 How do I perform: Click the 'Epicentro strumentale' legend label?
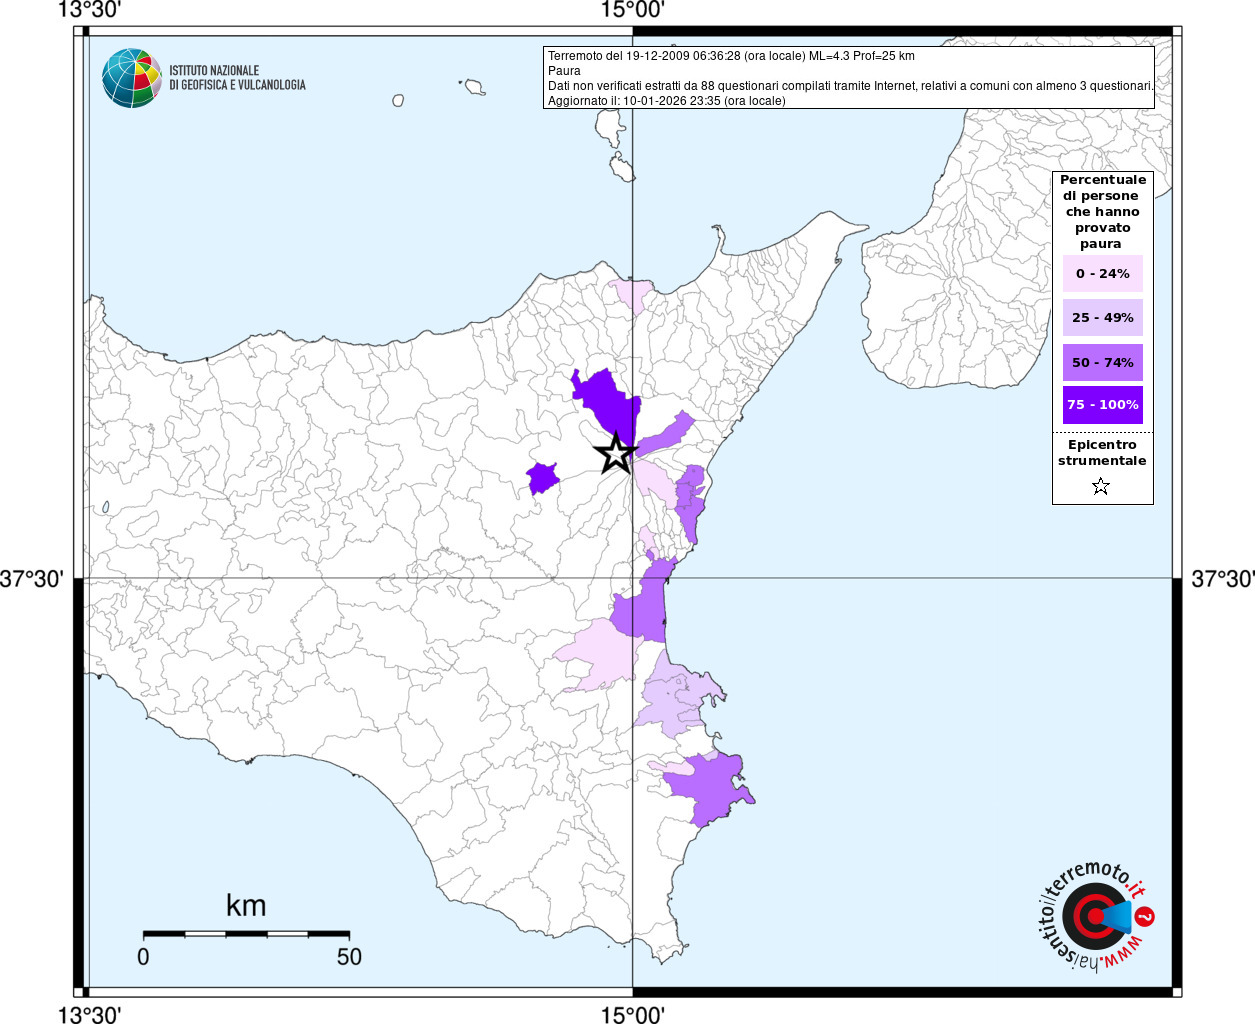(x=1102, y=453)
